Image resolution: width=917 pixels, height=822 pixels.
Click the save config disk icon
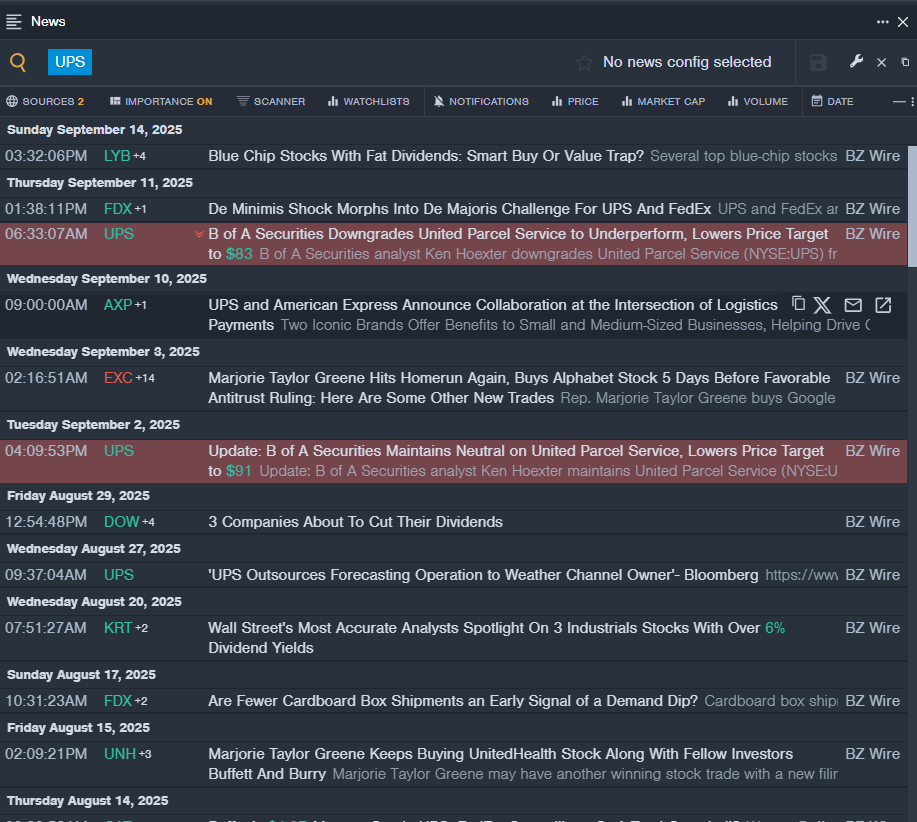818,62
